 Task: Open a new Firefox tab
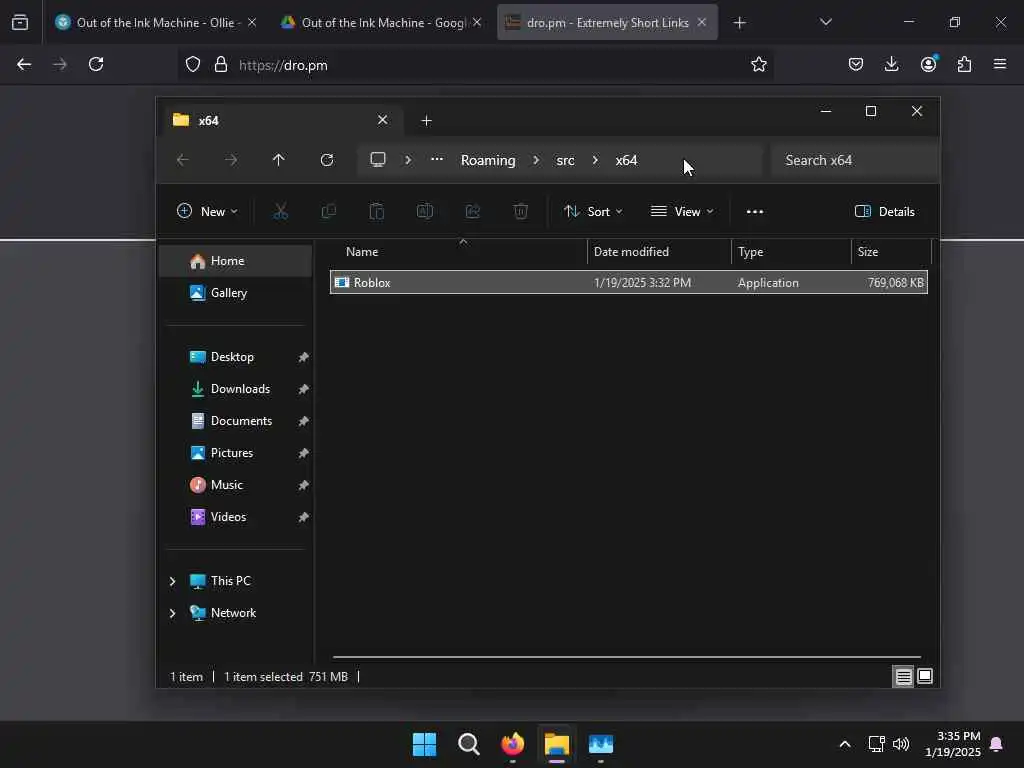pyautogui.click(x=739, y=23)
